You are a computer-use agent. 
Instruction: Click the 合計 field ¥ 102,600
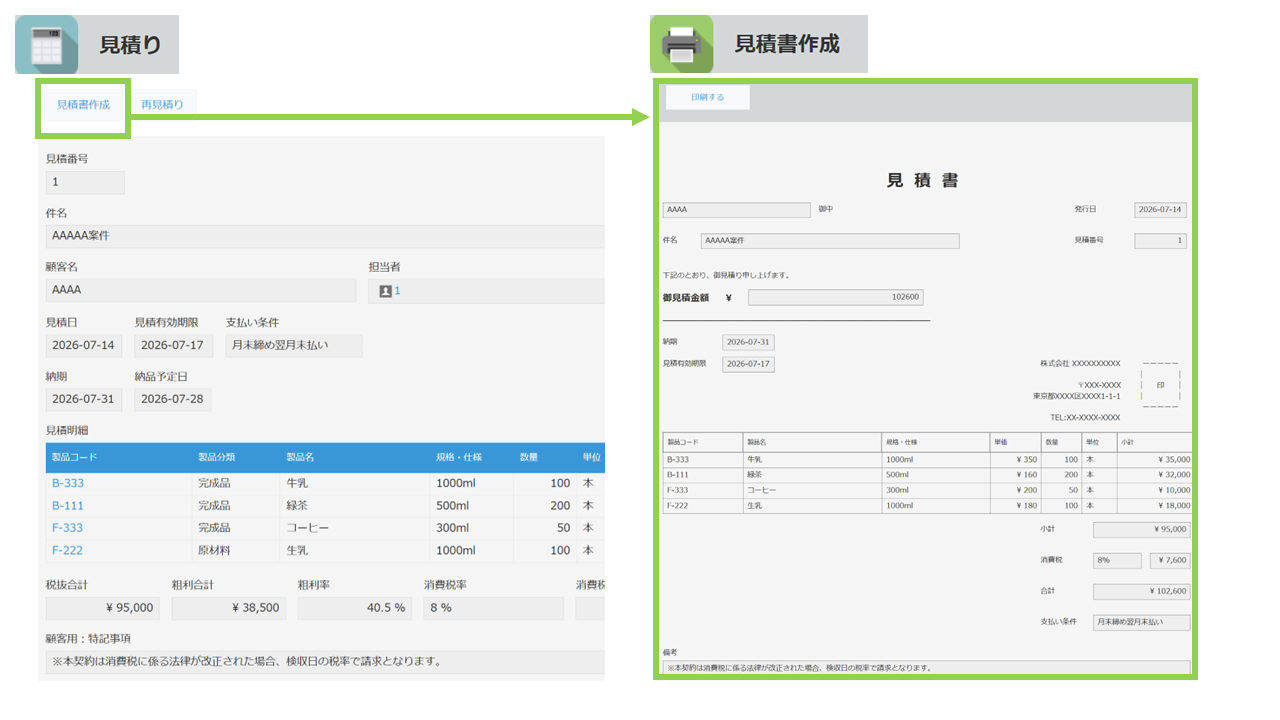point(1142,592)
